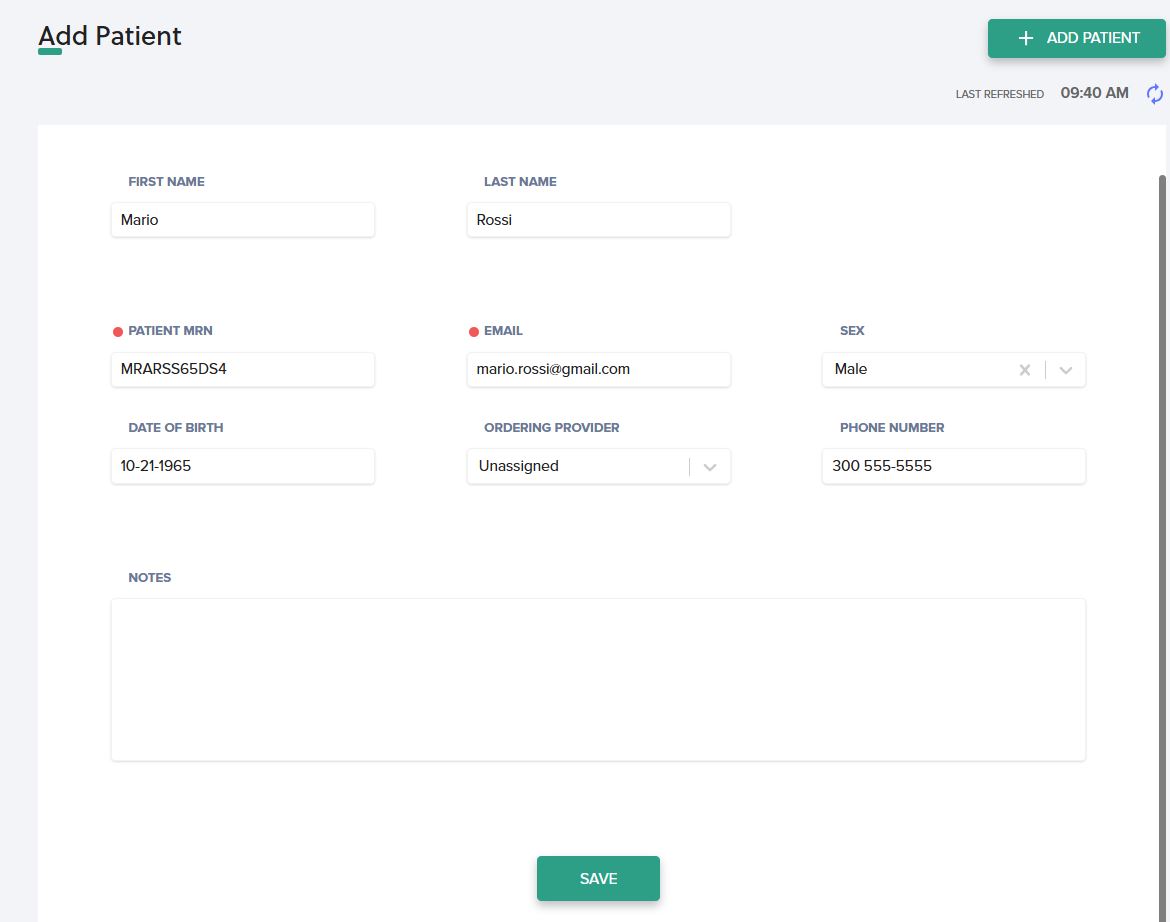This screenshot has width=1170, height=922.
Task: Click inside the empty Notes text area
Action: [x=598, y=679]
